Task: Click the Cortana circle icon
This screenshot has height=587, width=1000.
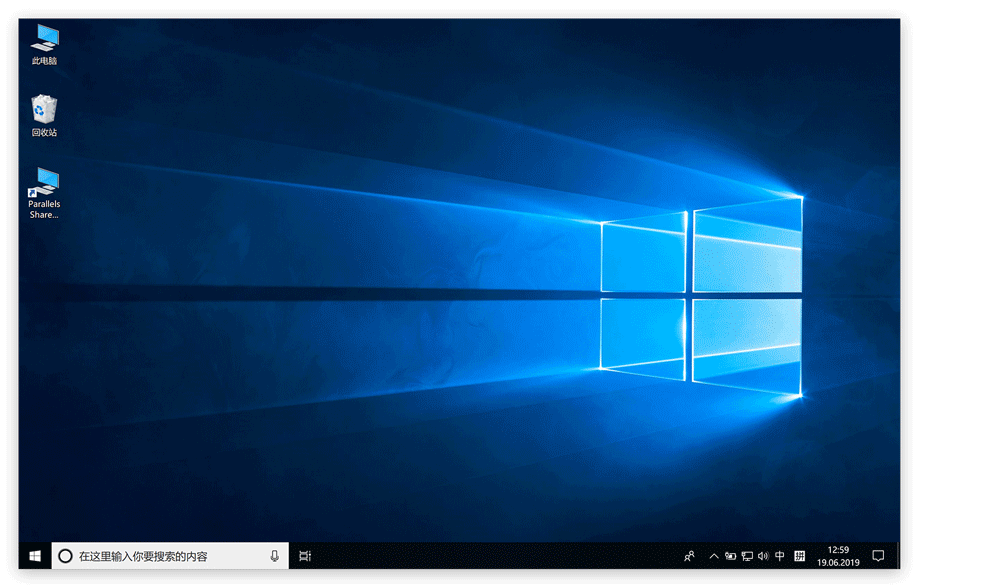Action: click(65, 556)
